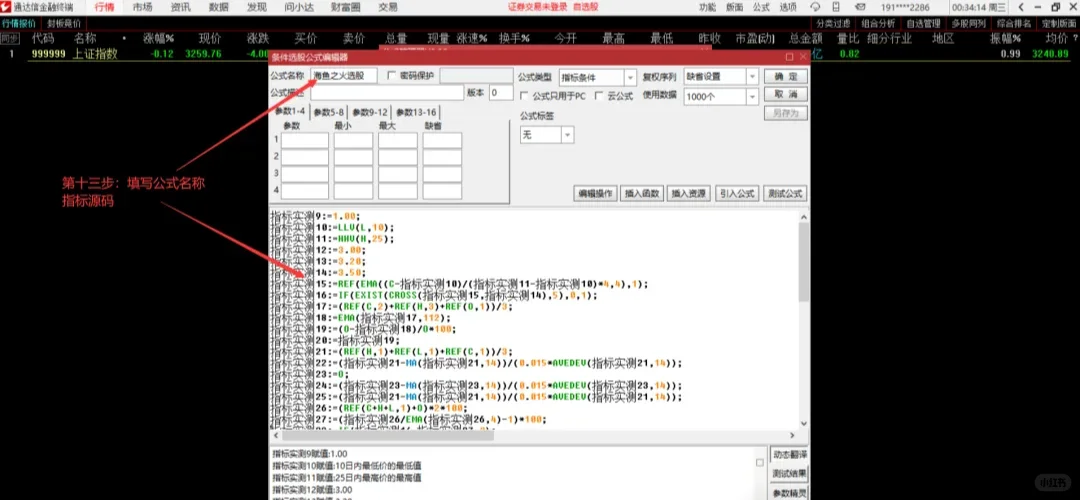Viewport: 1080px width, 500px height.
Task: Click the right arrow of horizontal scrollbar
Action: point(793,435)
